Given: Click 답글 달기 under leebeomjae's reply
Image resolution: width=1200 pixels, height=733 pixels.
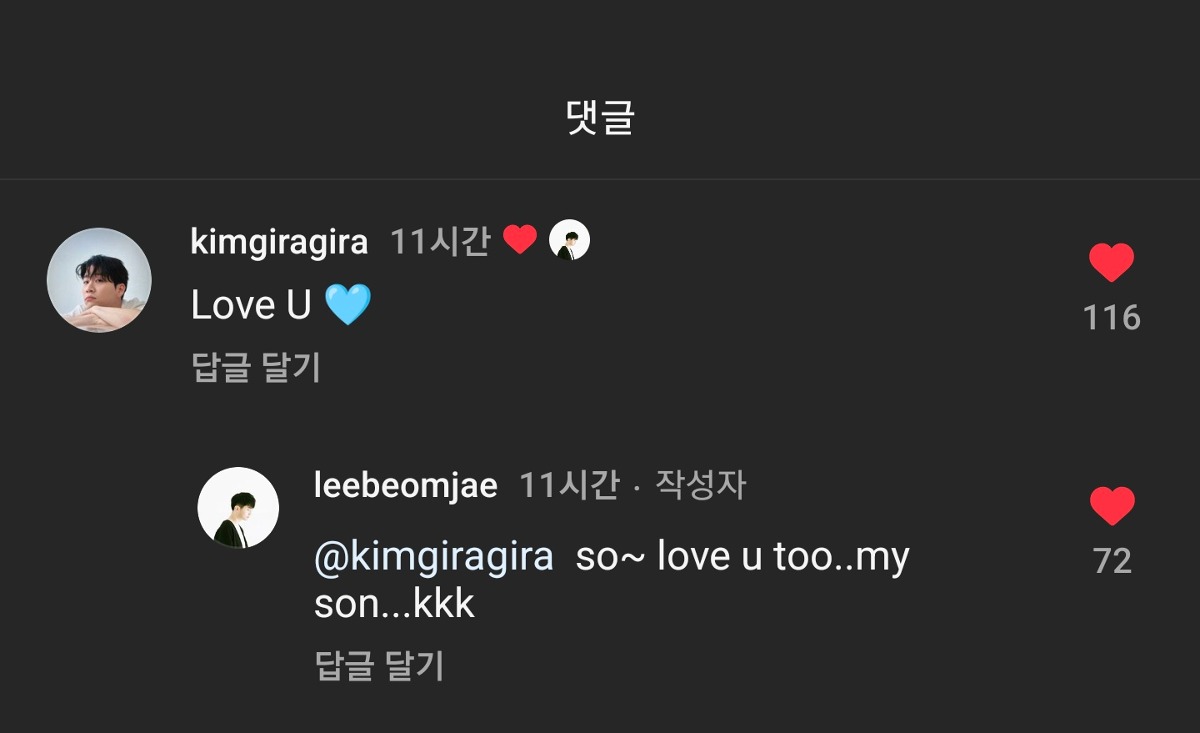Looking at the screenshot, I should pyautogui.click(x=379, y=665).
